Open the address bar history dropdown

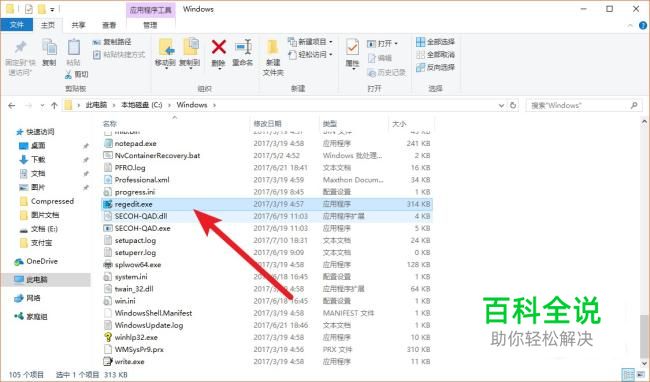point(502,105)
